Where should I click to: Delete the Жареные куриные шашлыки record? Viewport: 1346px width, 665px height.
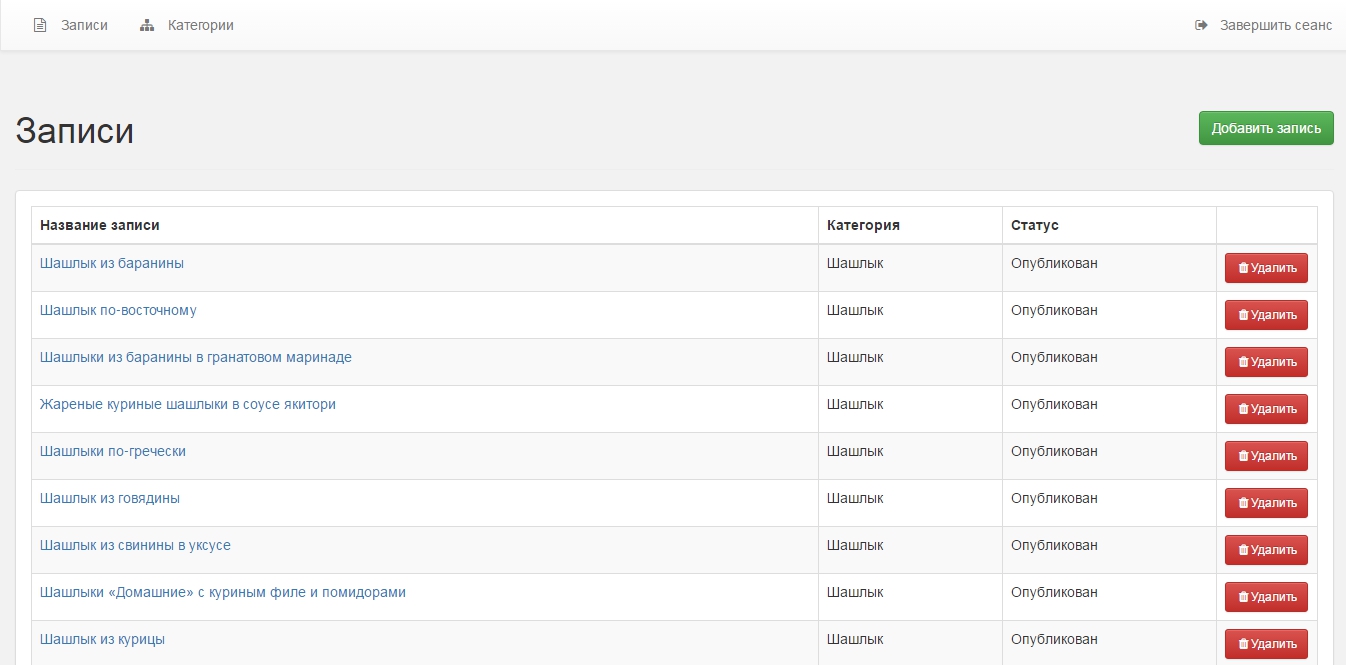1266,409
